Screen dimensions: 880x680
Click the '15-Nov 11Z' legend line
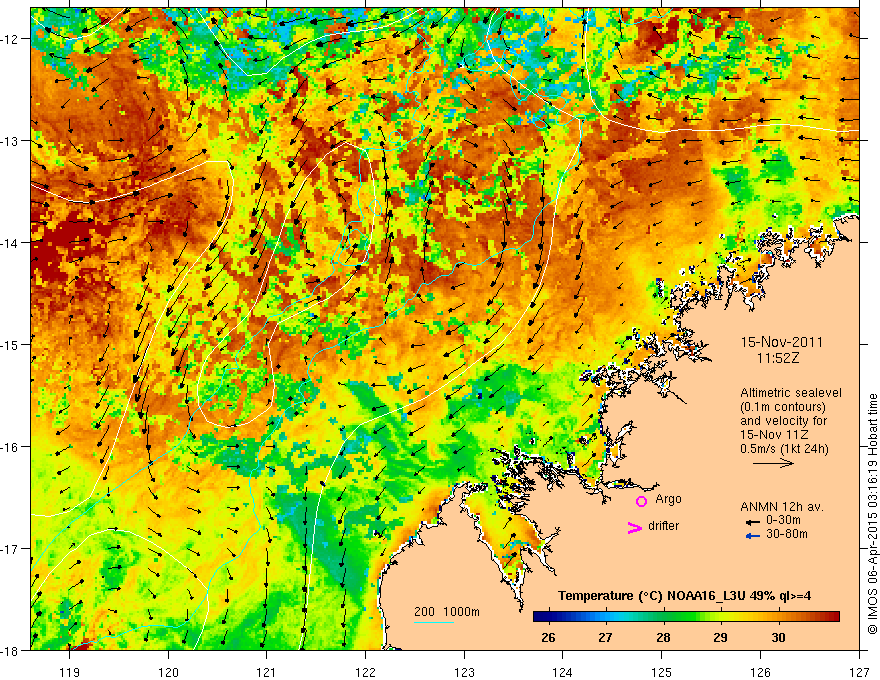pyautogui.click(x=776, y=435)
